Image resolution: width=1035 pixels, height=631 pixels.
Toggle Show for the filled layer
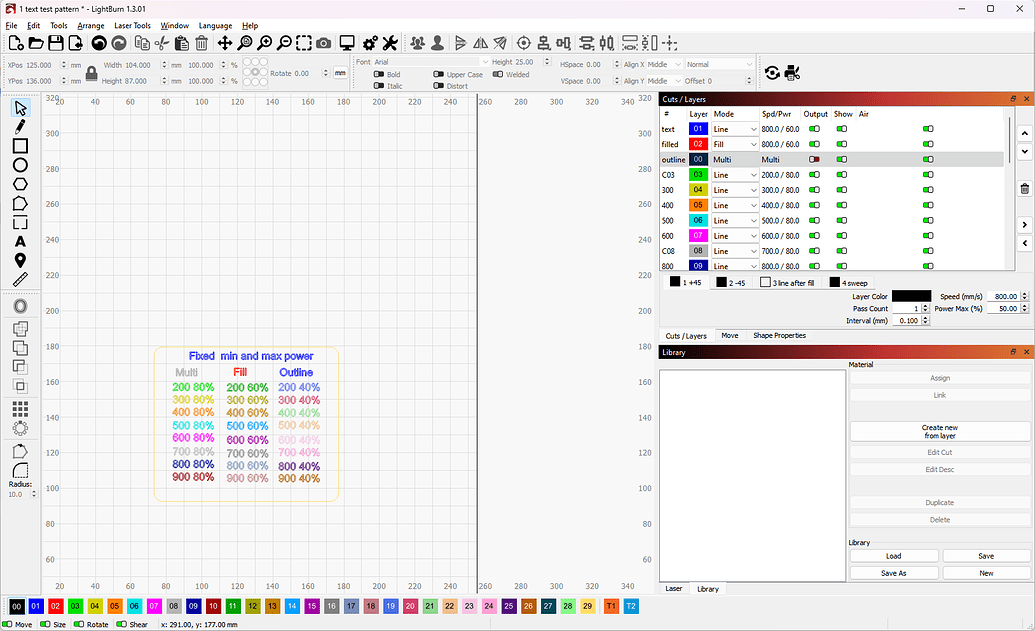pos(842,144)
